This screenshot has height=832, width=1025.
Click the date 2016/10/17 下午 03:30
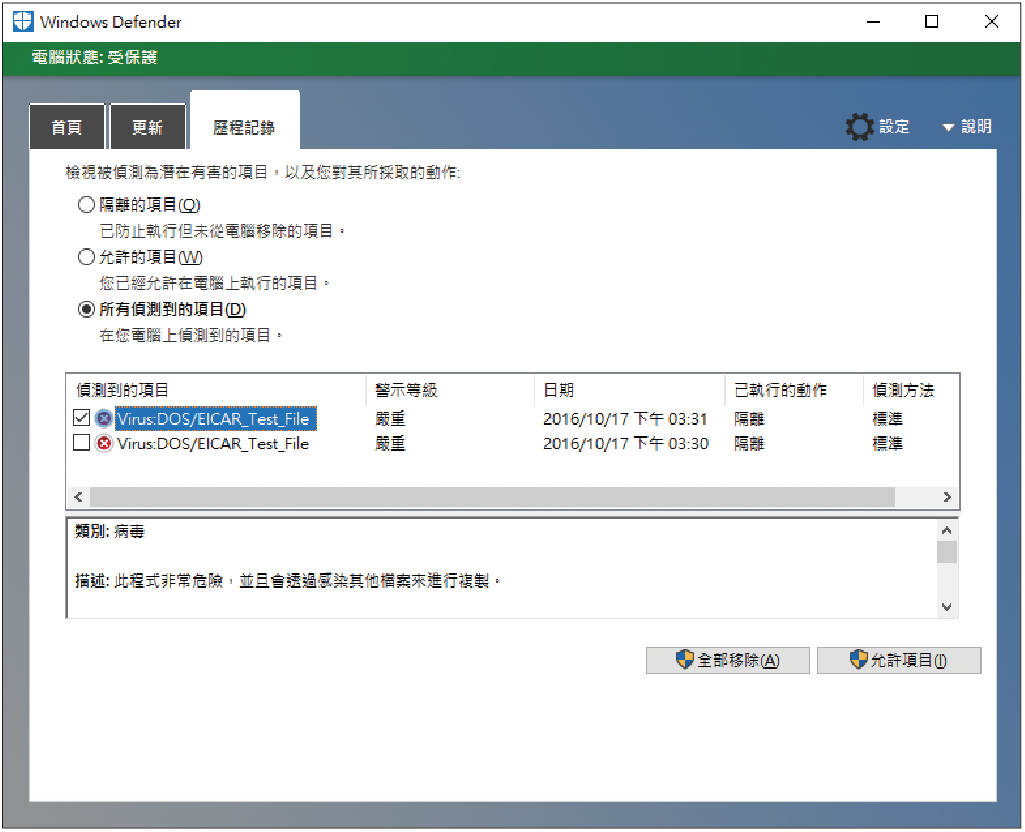pos(626,443)
